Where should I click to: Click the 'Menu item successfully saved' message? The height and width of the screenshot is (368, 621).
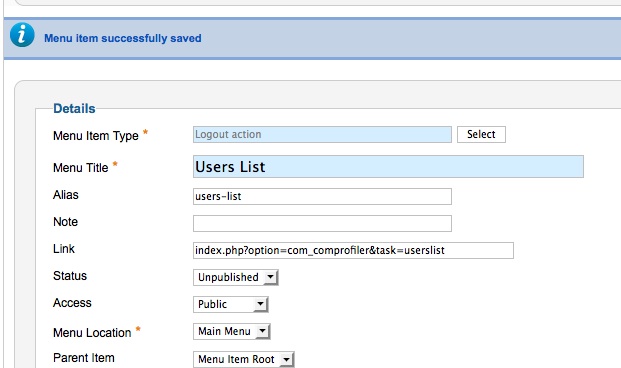(123, 38)
